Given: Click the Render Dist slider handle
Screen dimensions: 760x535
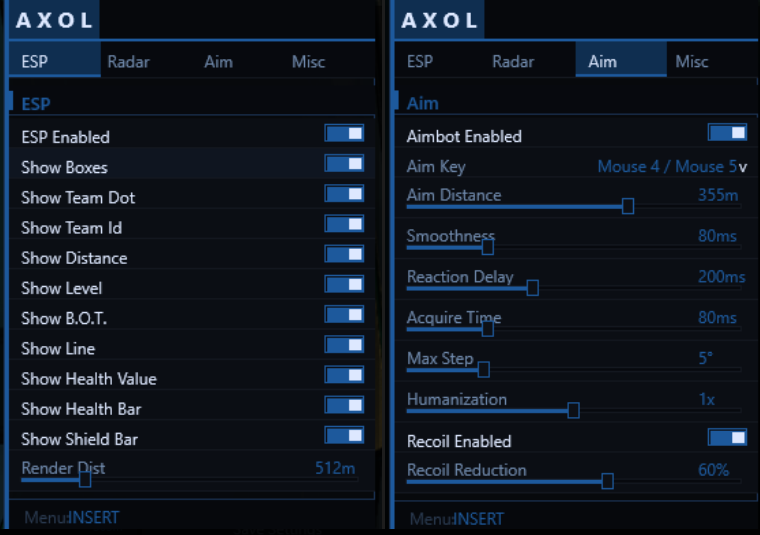Looking at the screenshot, I should (x=85, y=480).
